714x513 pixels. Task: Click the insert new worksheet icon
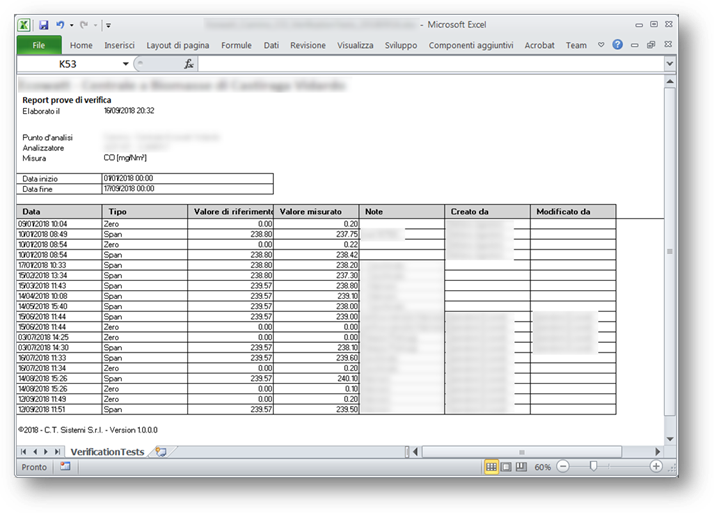[x=161, y=452]
